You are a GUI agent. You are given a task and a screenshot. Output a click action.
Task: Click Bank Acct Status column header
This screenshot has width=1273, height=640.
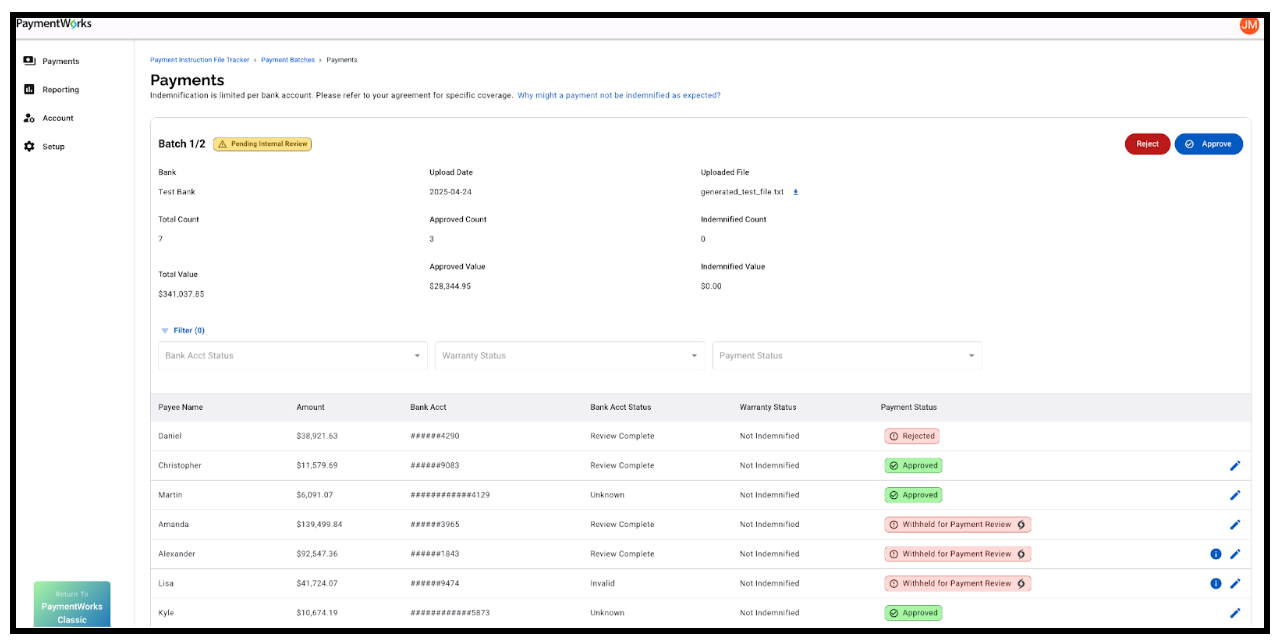(x=621, y=407)
